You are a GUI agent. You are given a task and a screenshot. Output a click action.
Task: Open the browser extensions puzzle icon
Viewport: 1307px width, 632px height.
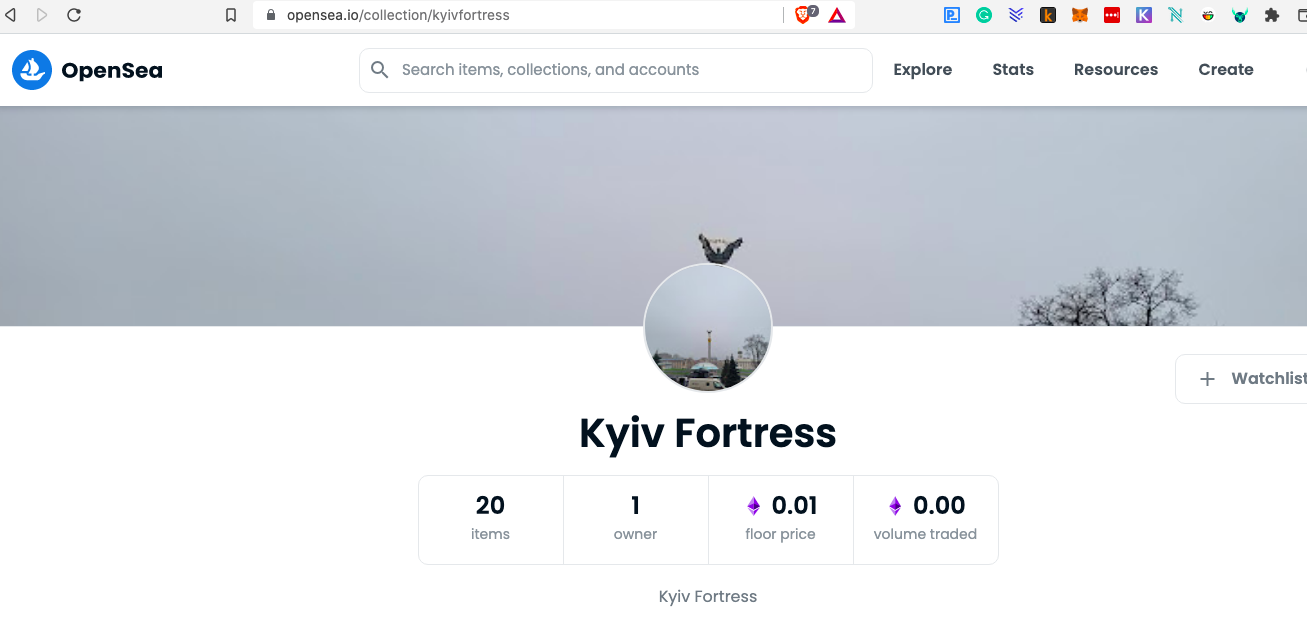1272,15
